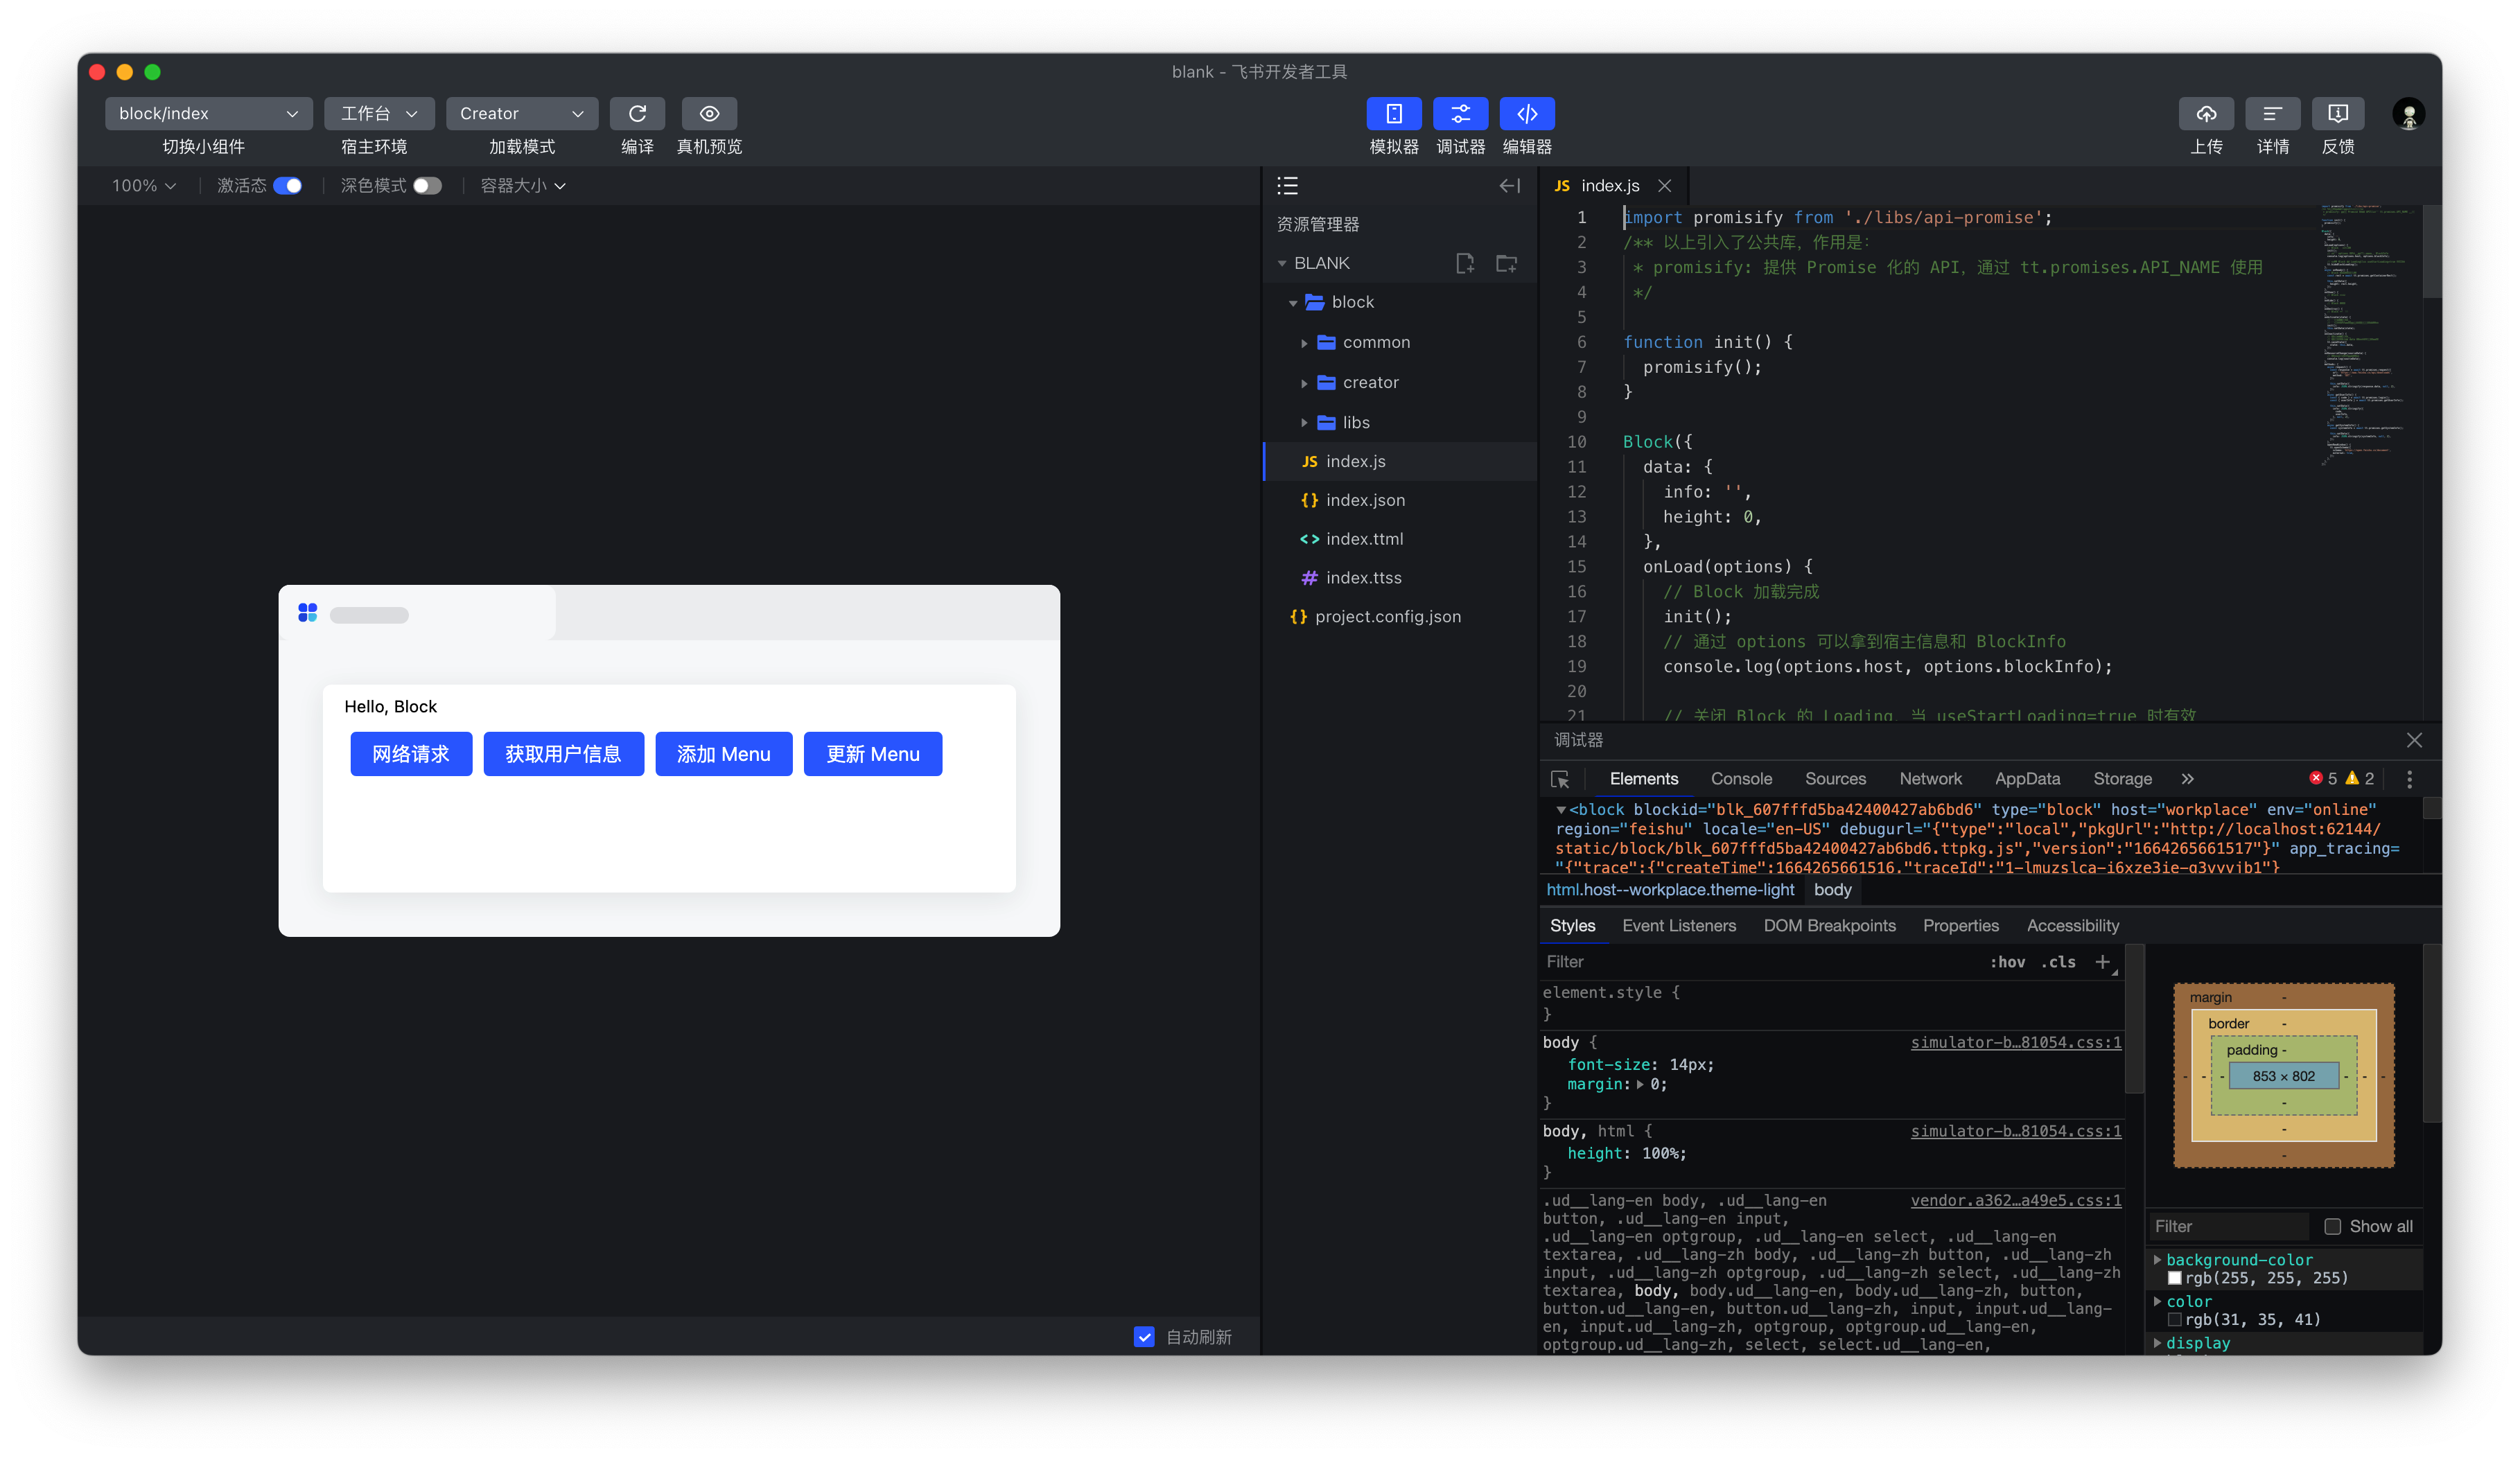
Task: Click the upload cloud icon
Action: pyautogui.click(x=2205, y=113)
